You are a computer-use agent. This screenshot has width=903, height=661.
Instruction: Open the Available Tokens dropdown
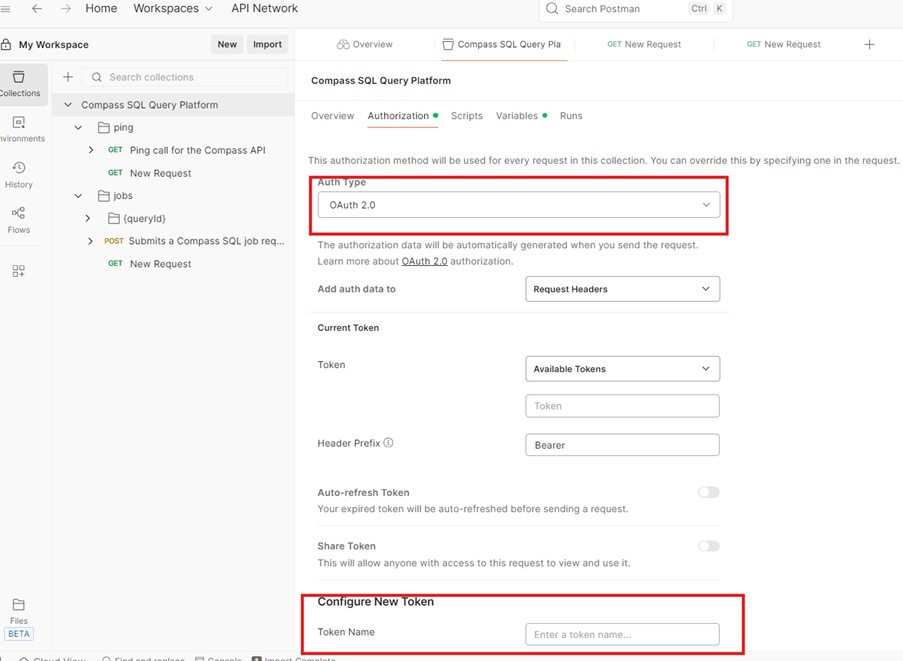click(x=622, y=369)
